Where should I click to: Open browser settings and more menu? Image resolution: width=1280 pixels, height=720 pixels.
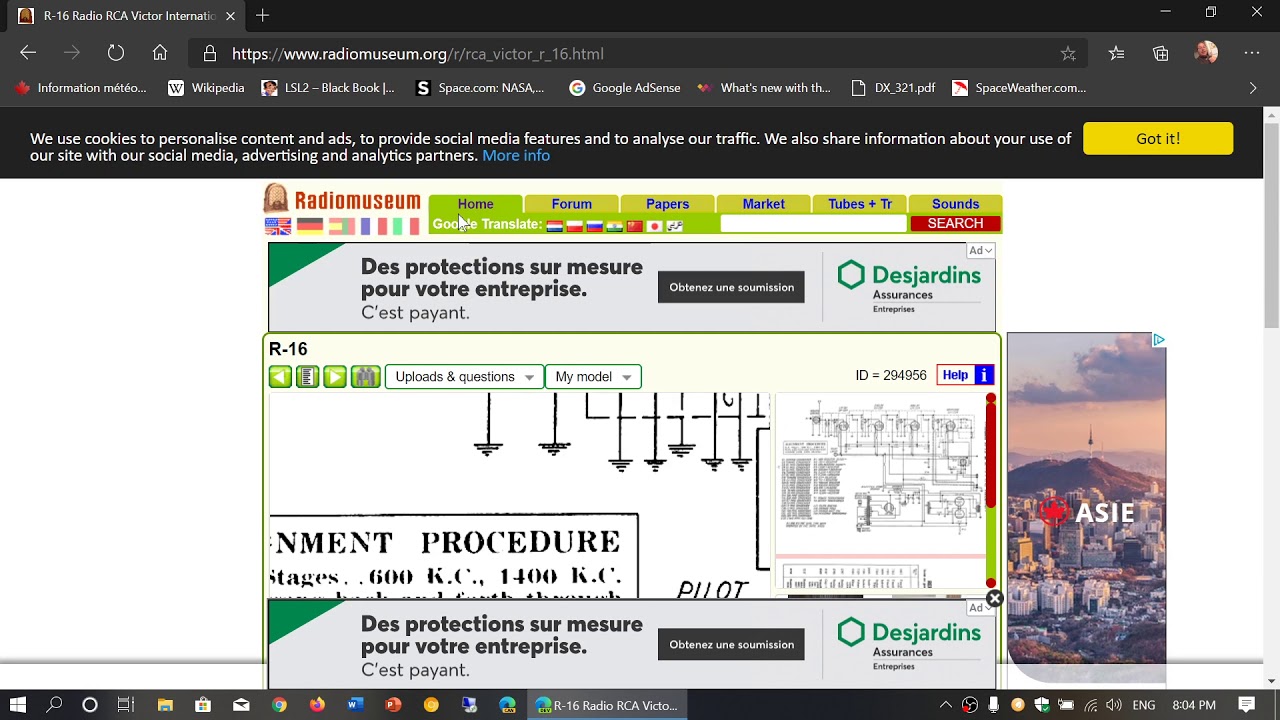tap(1252, 54)
